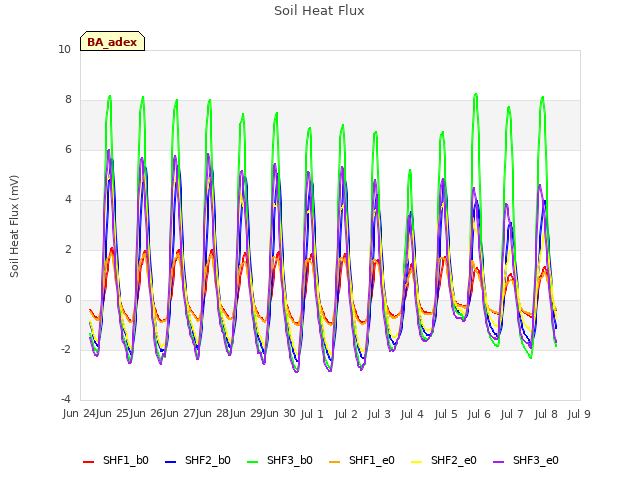Viewport: 640px width, 480px height.
Task: Select the Soil Heat Flux chart title
Action: [x=319, y=11]
